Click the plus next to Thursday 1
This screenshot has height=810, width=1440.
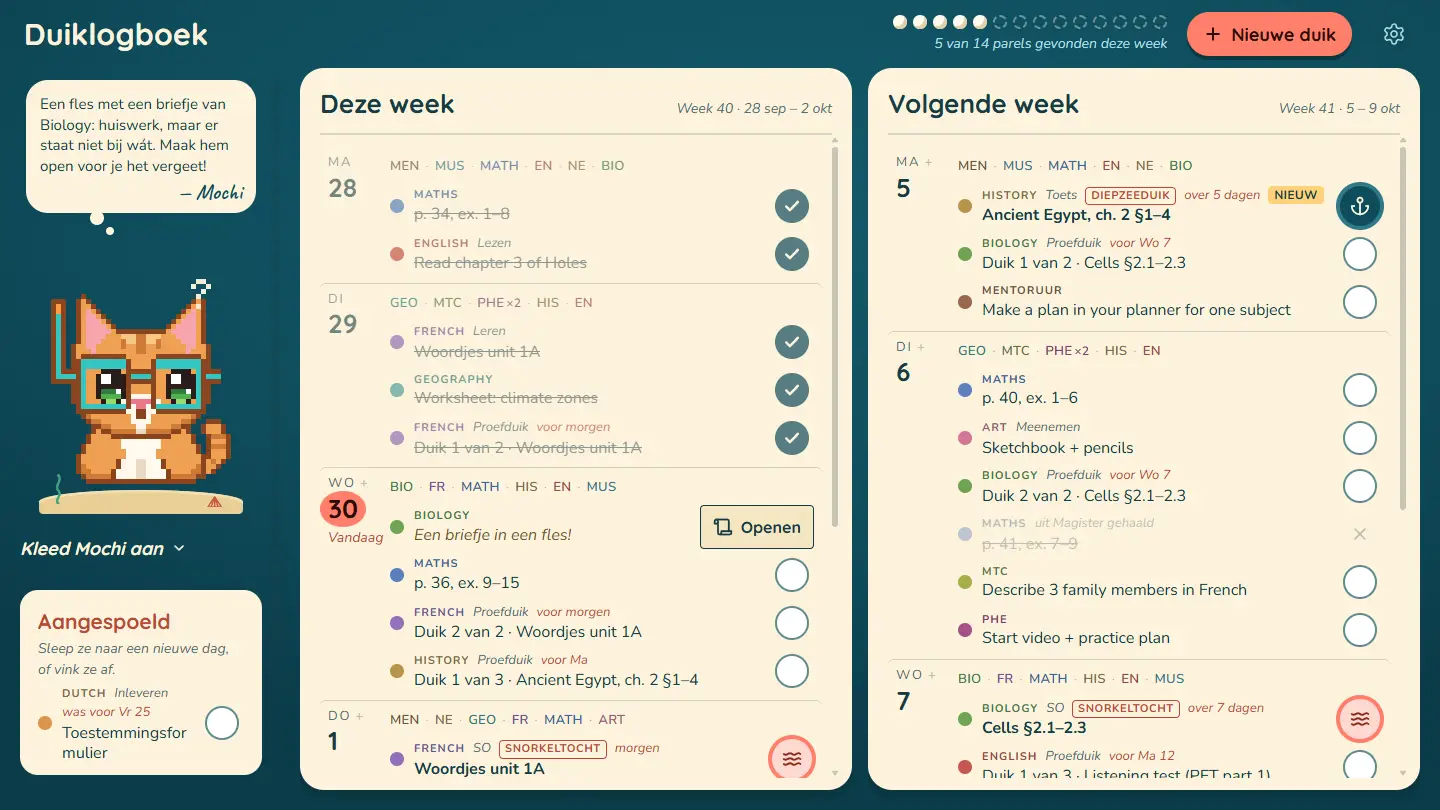click(x=359, y=716)
